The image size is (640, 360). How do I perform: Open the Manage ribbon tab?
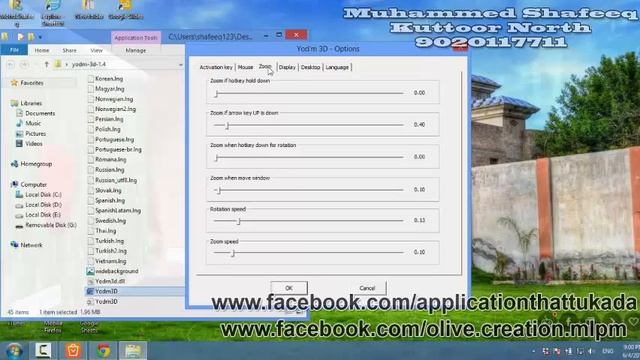pos(136,50)
